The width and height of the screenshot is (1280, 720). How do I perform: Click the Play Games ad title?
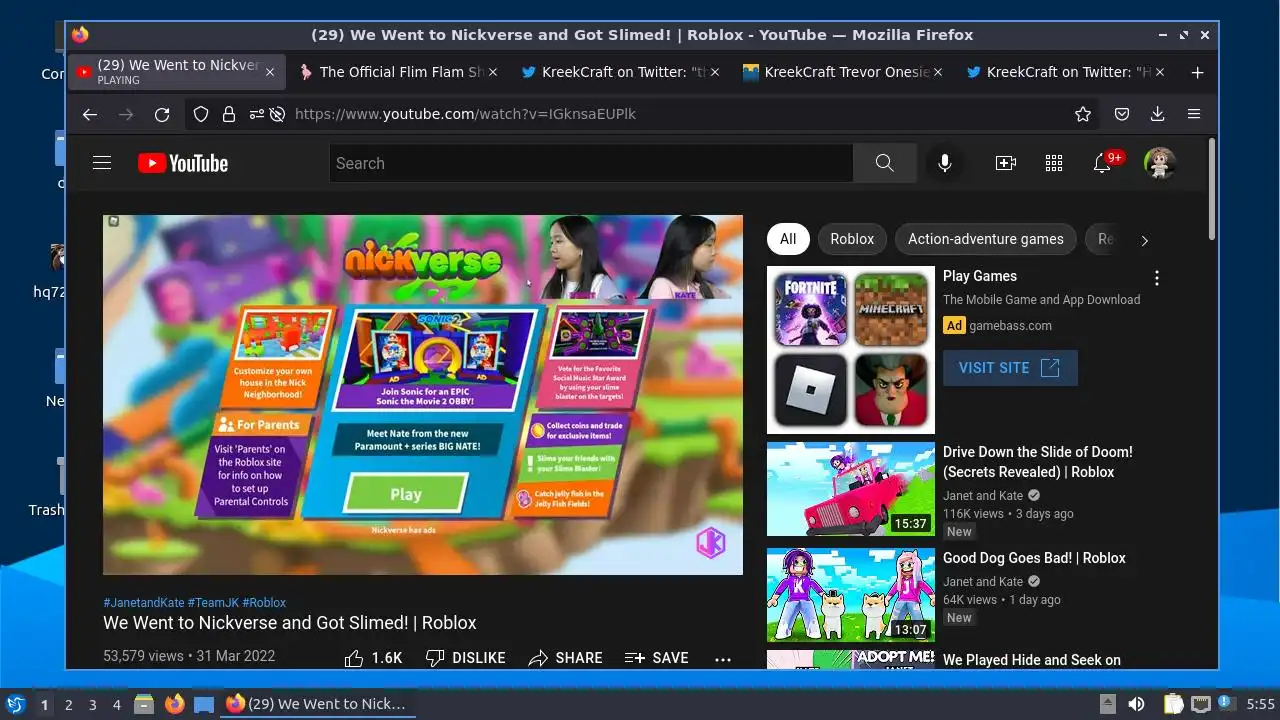(x=980, y=276)
